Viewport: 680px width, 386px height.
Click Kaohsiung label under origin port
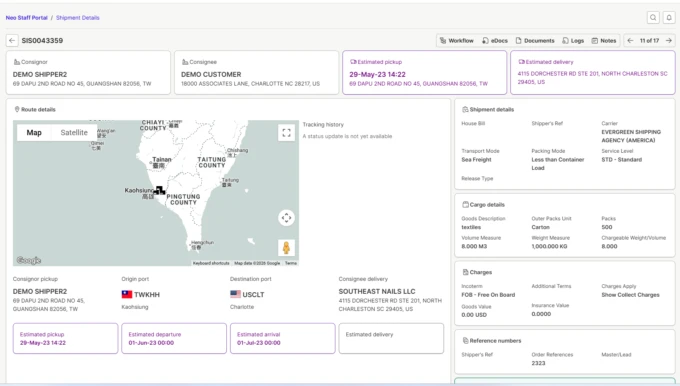click(134, 307)
